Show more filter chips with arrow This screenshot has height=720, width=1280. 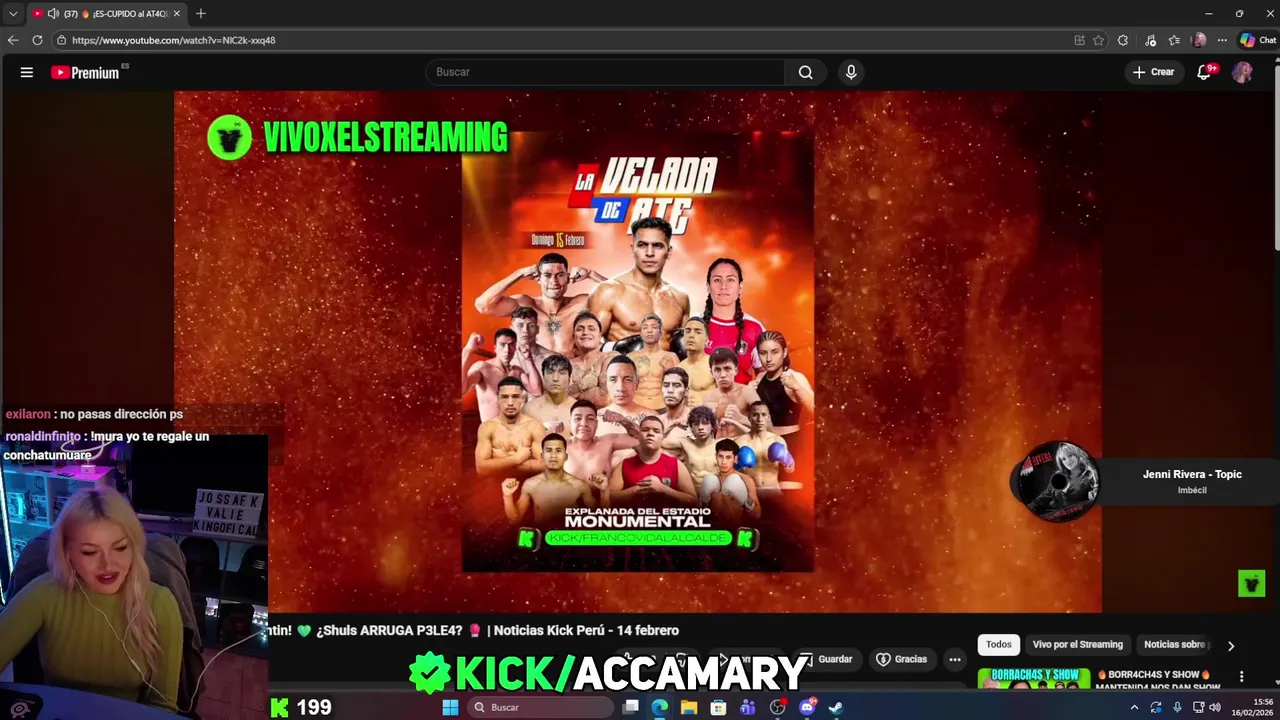coord(1231,646)
